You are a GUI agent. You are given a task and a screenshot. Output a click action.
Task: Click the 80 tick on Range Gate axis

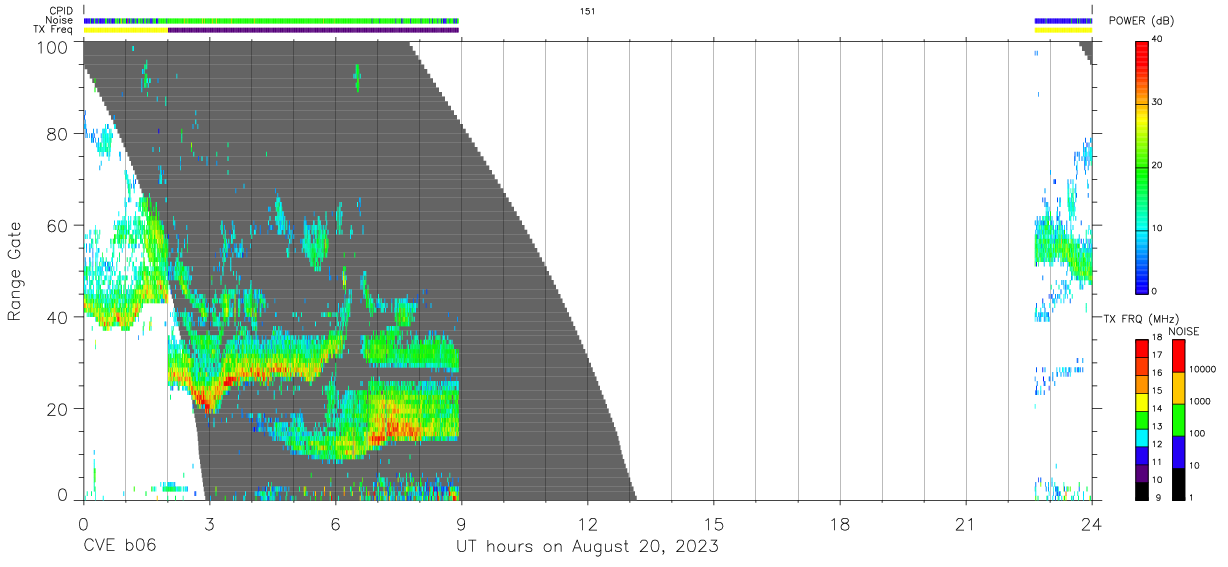tap(57, 134)
